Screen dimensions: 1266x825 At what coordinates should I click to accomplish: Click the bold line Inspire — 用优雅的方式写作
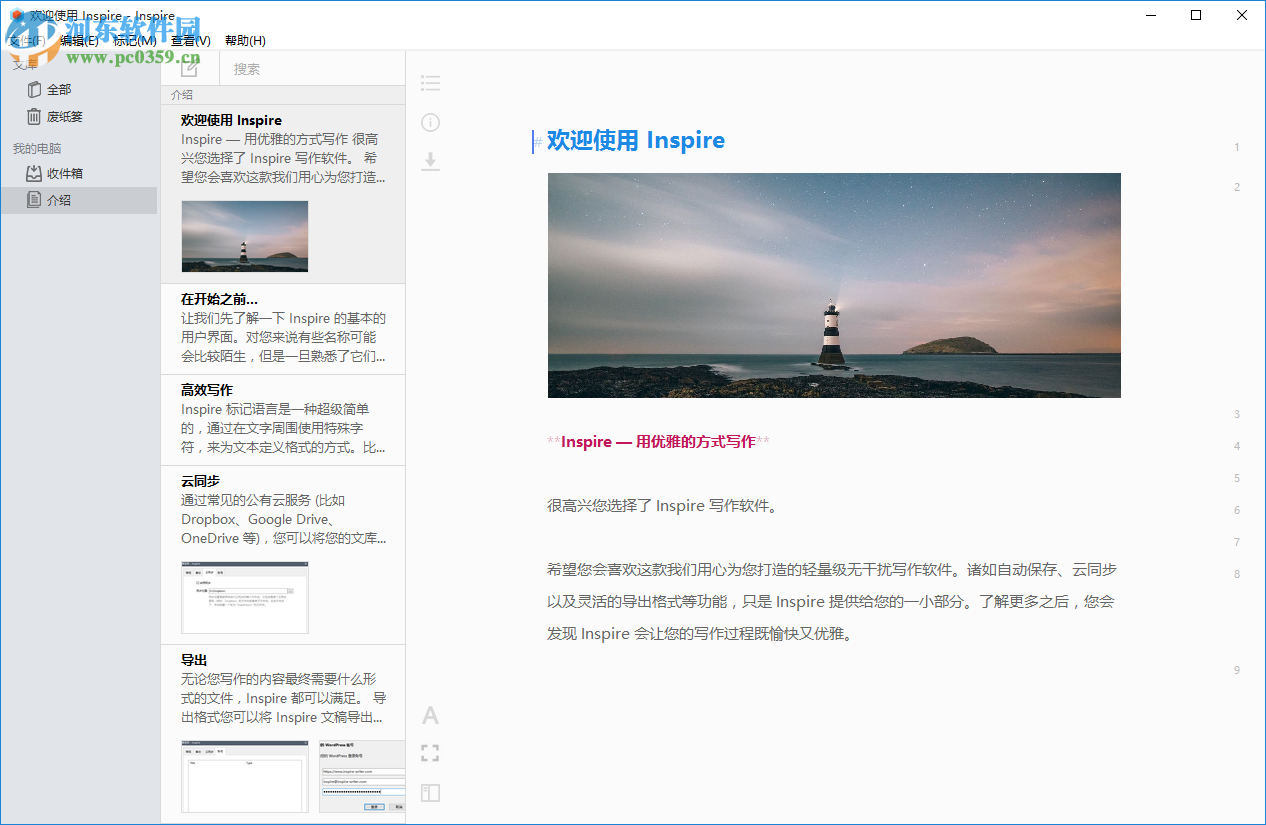tap(659, 442)
